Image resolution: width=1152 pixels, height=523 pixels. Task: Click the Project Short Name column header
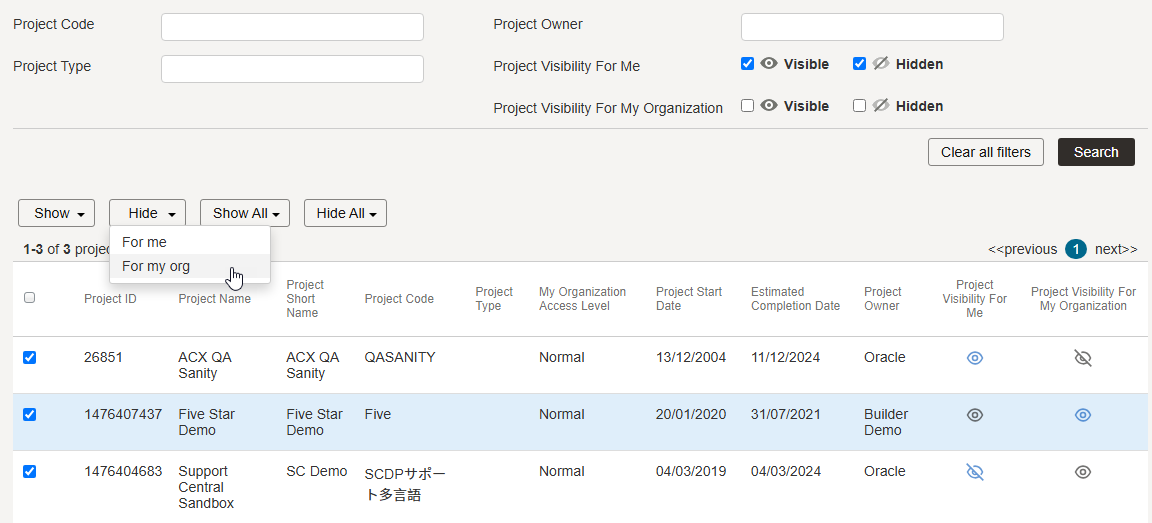305,299
